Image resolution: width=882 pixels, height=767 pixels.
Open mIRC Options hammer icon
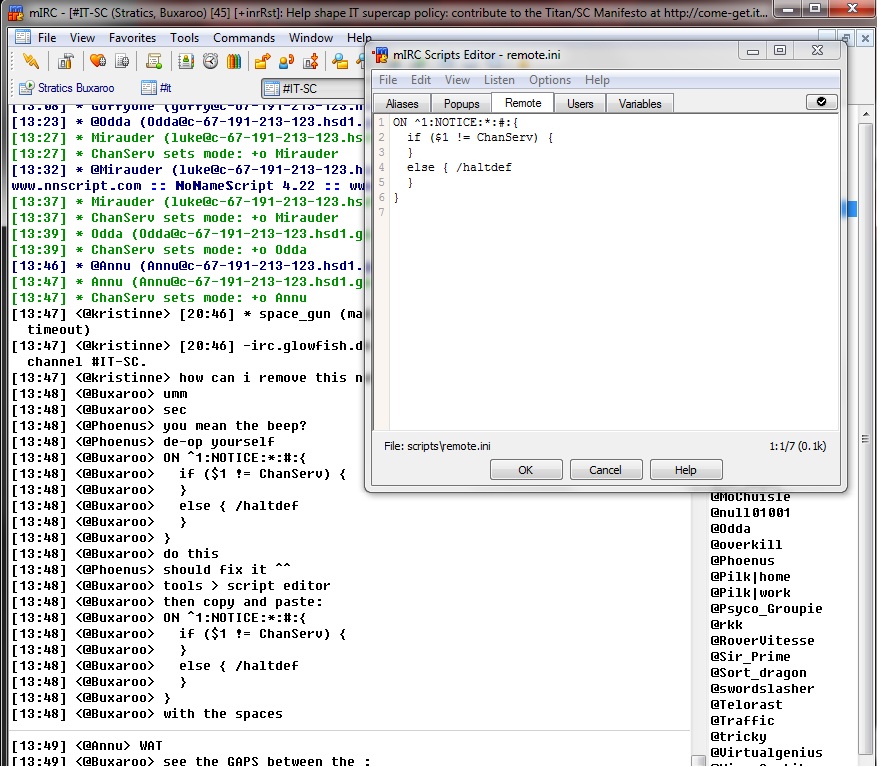tap(67, 62)
